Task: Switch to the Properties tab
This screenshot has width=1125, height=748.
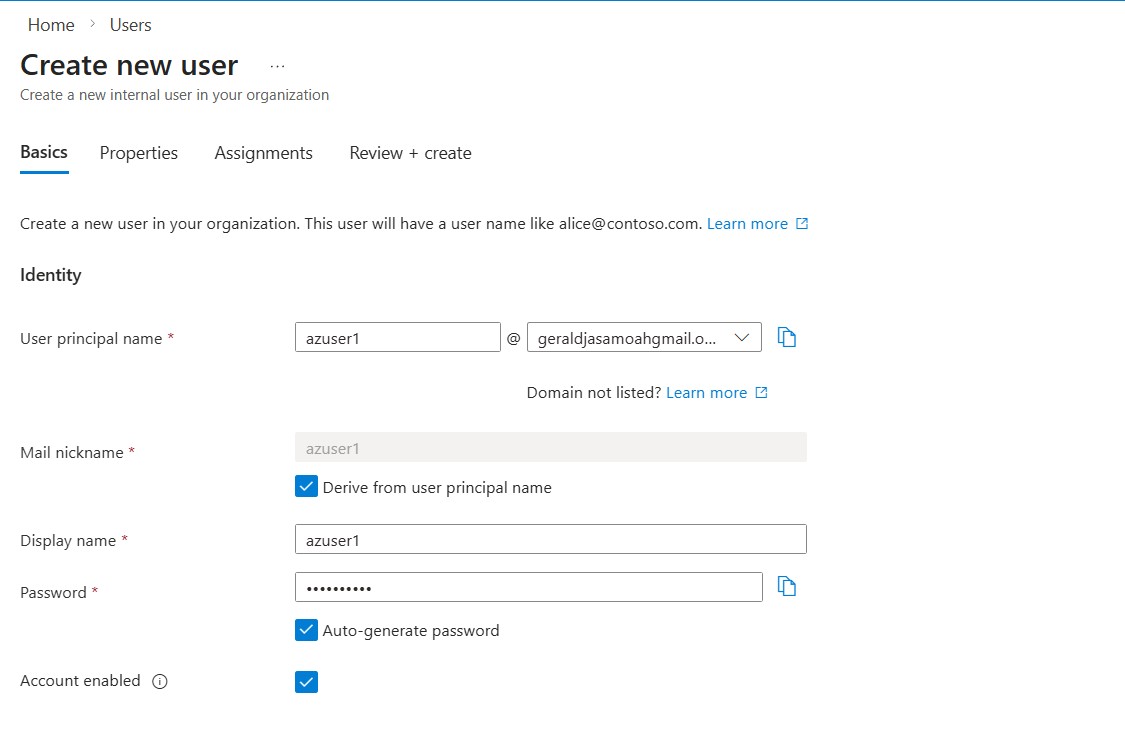Action: (x=139, y=153)
